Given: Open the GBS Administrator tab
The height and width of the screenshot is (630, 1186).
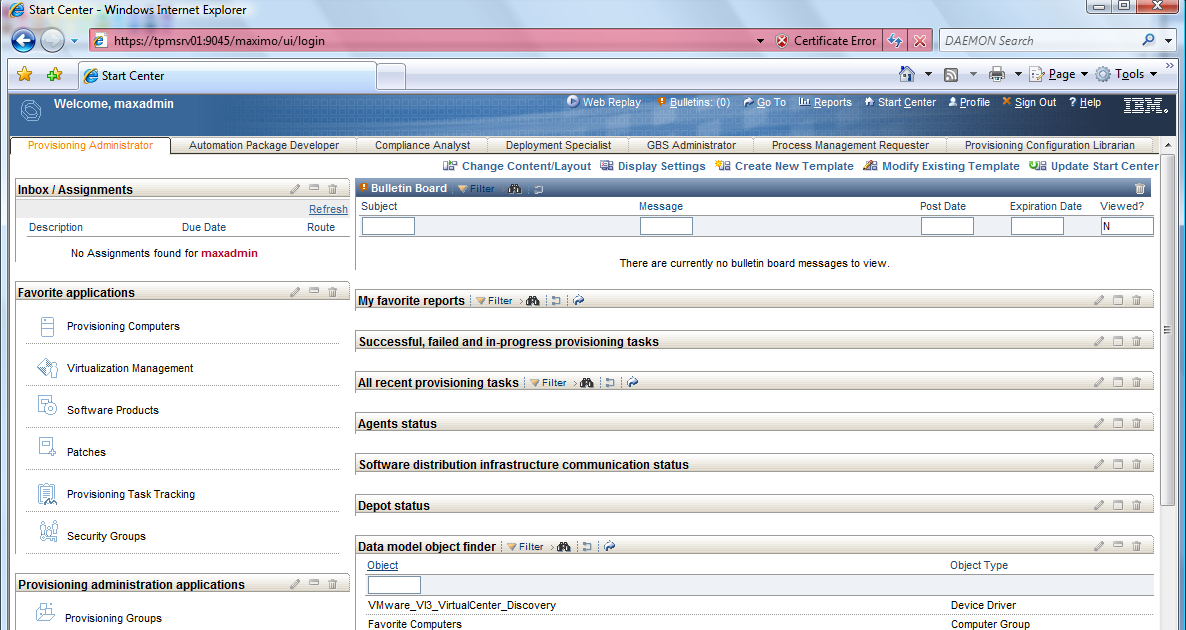Looking at the screenshot, I should coord(691,144).
